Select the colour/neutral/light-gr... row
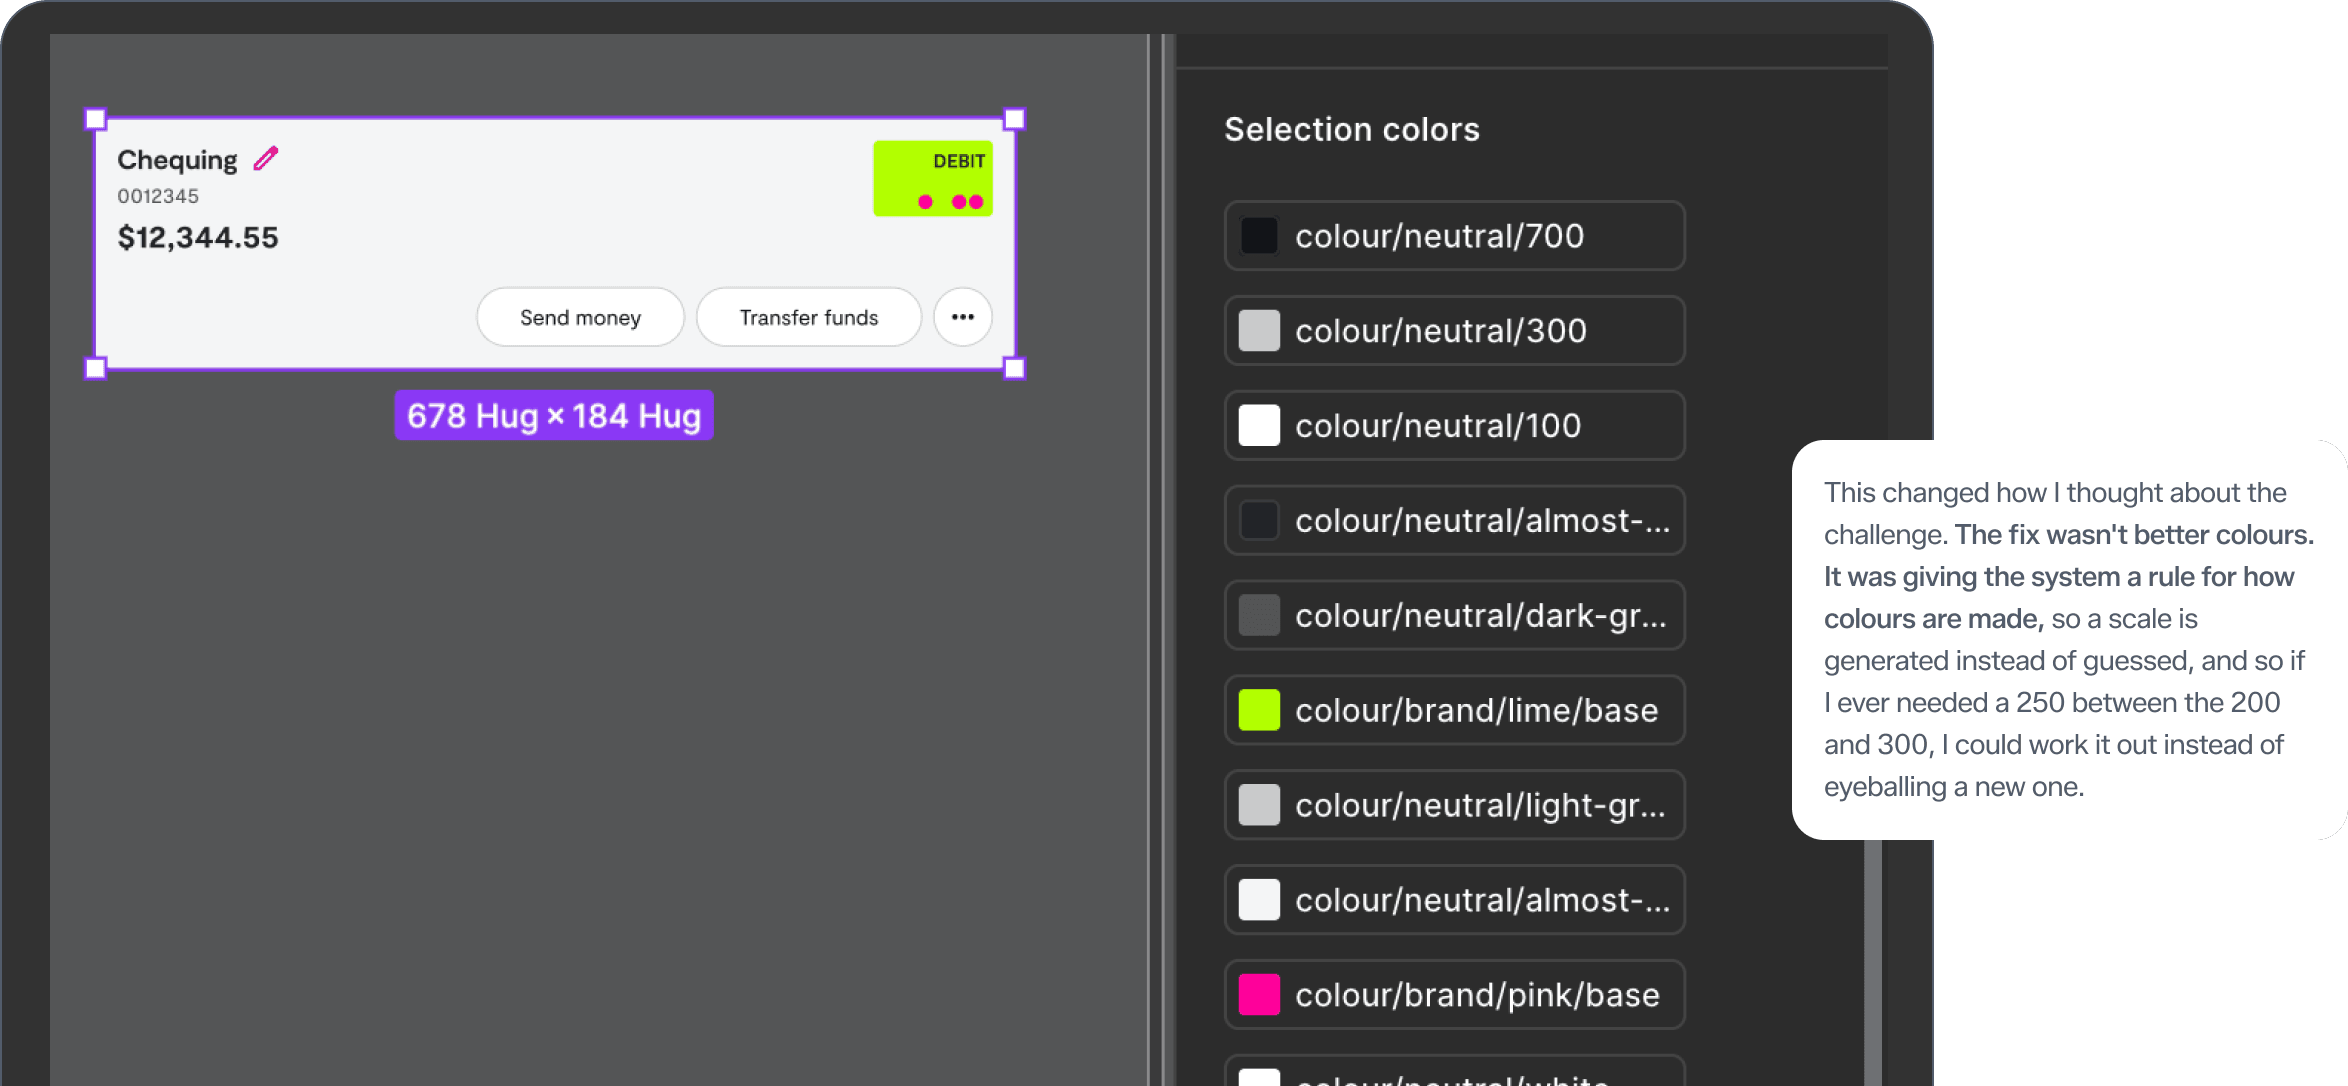Screen dimensions: 2348x1086 (x=1455, y=805)
